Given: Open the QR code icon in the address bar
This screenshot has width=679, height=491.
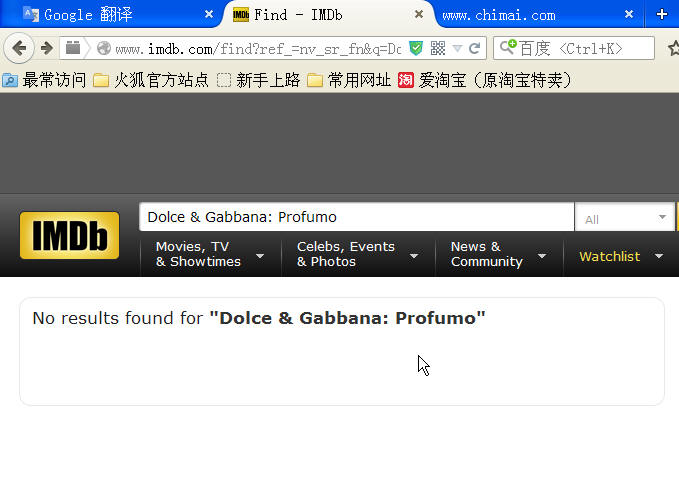Looking at the screenshot, I should pyautogui.click(x=438, y=48).
